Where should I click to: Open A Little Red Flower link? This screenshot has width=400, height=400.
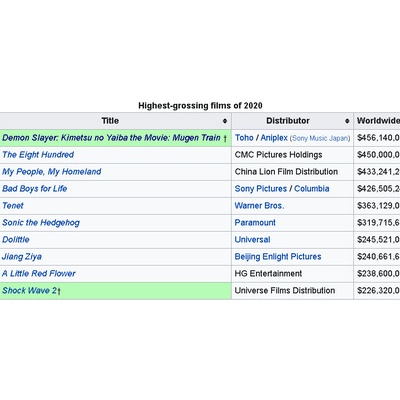(39, 274)
